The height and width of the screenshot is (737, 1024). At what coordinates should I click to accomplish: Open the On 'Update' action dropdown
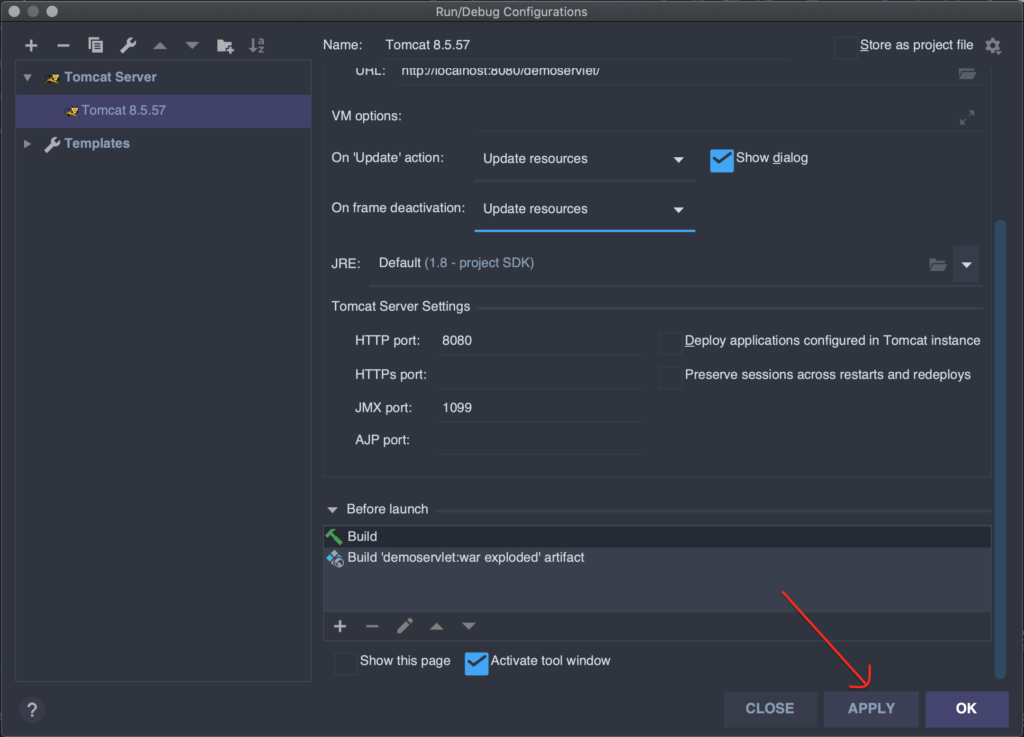(584, 159)
